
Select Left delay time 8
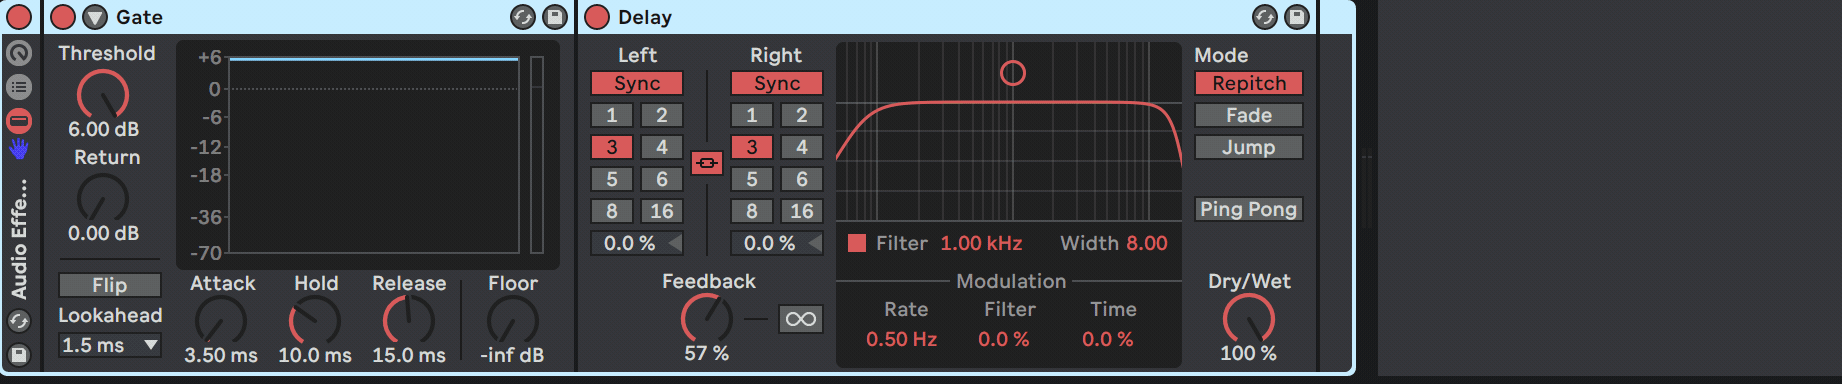612,211
